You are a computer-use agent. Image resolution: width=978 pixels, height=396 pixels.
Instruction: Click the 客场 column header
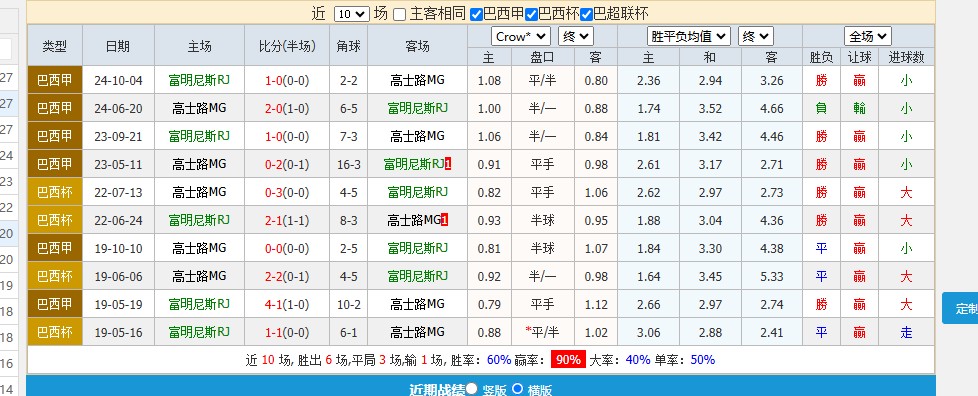coord(417,46)
